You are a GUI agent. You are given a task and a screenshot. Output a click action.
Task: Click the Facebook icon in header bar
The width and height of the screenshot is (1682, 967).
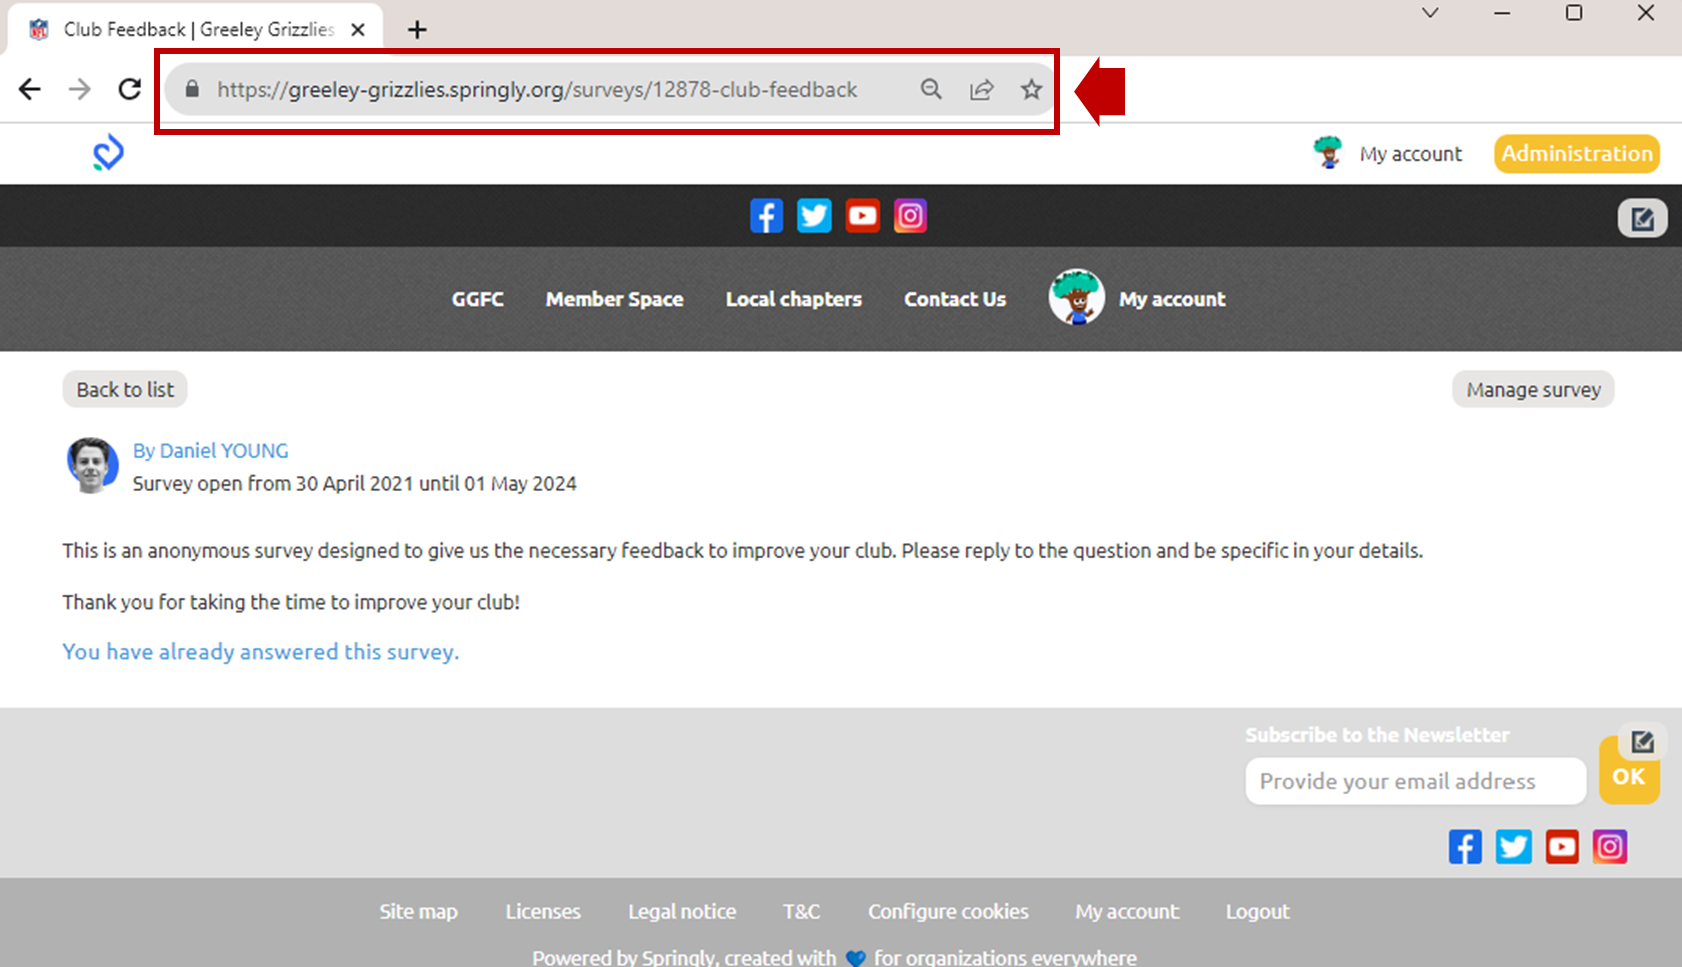click(766, 216)
